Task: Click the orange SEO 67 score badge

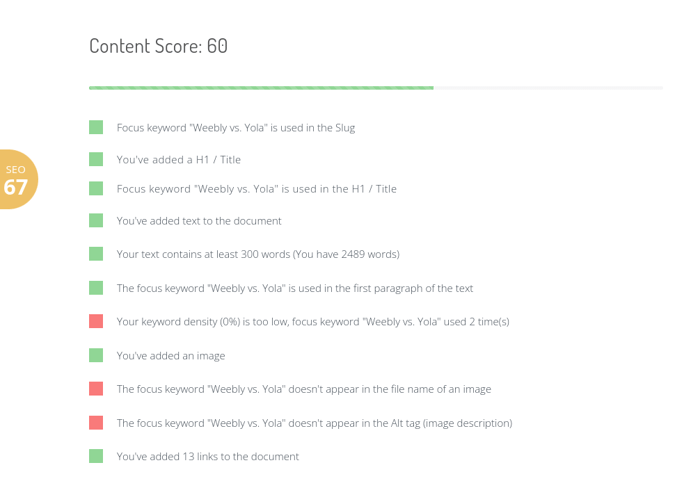Action: pyautogui.click(x=17, y=180)
